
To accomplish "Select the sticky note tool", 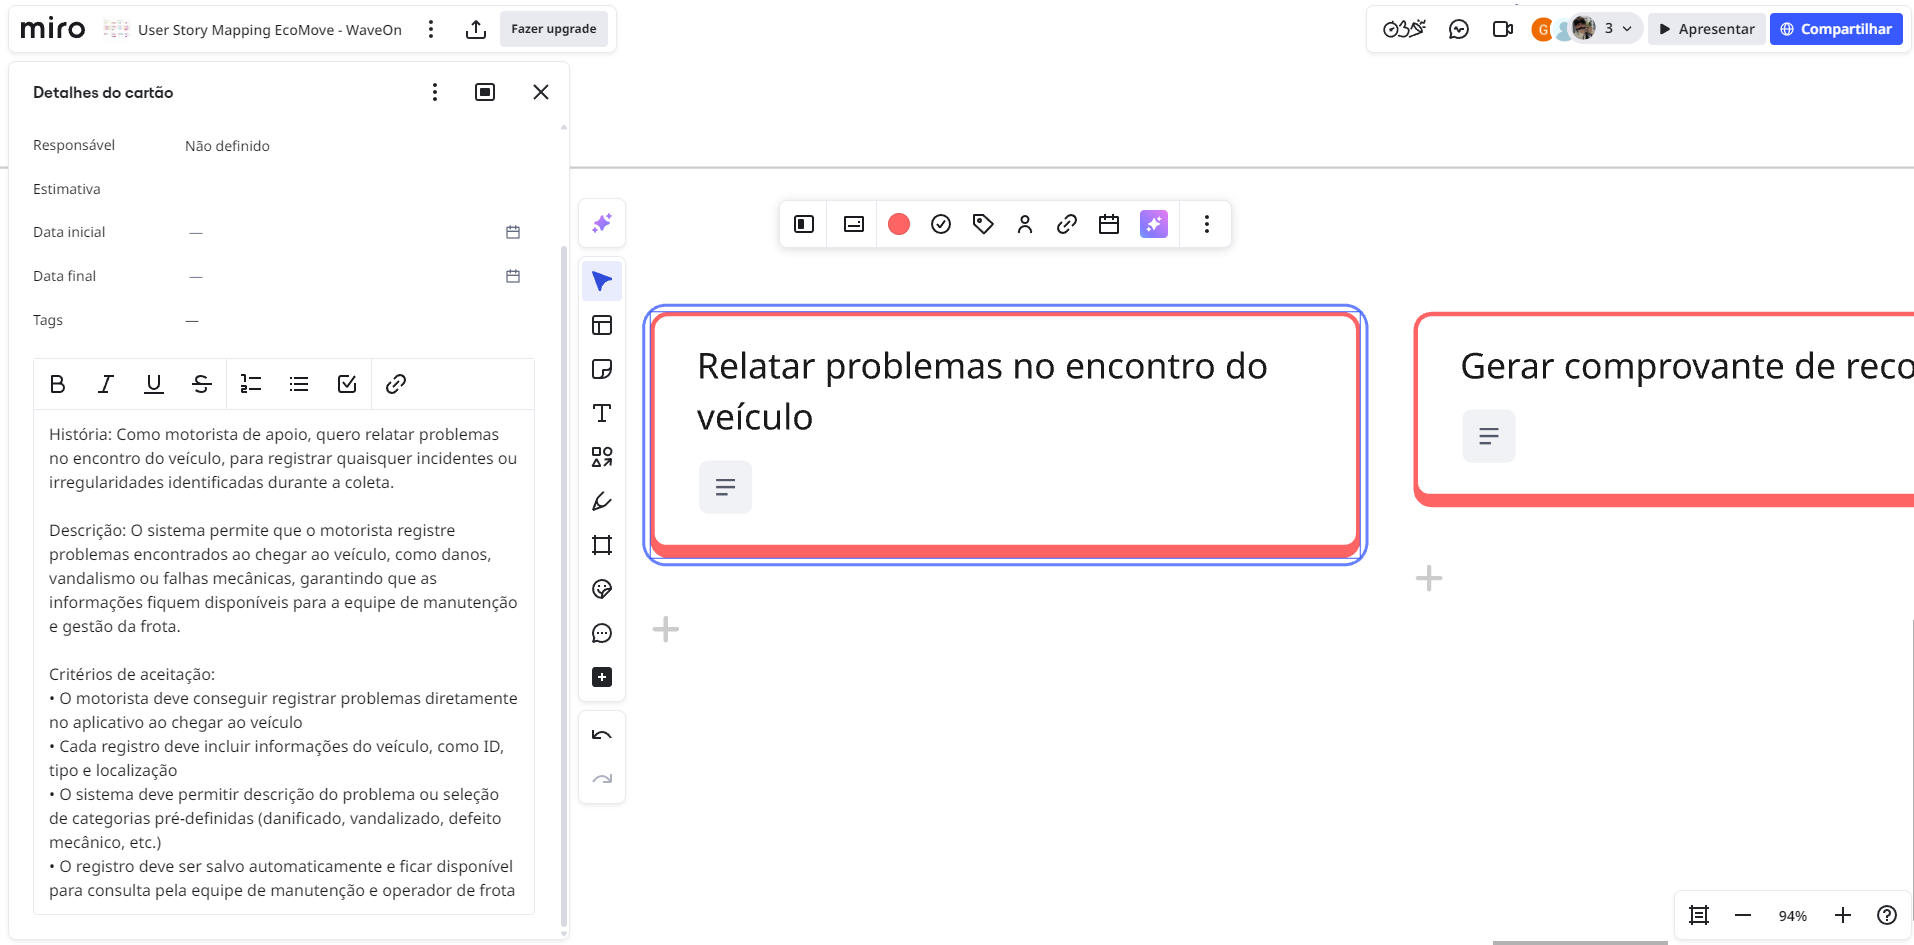I will click(x=602, y=369).
